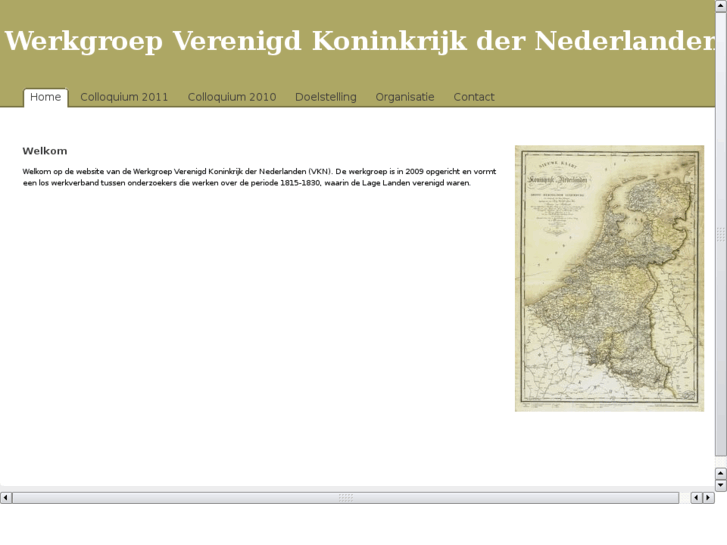Click the horizontal scrollbar left arrow at far left
727x545 pixels.
pos(6,498)
